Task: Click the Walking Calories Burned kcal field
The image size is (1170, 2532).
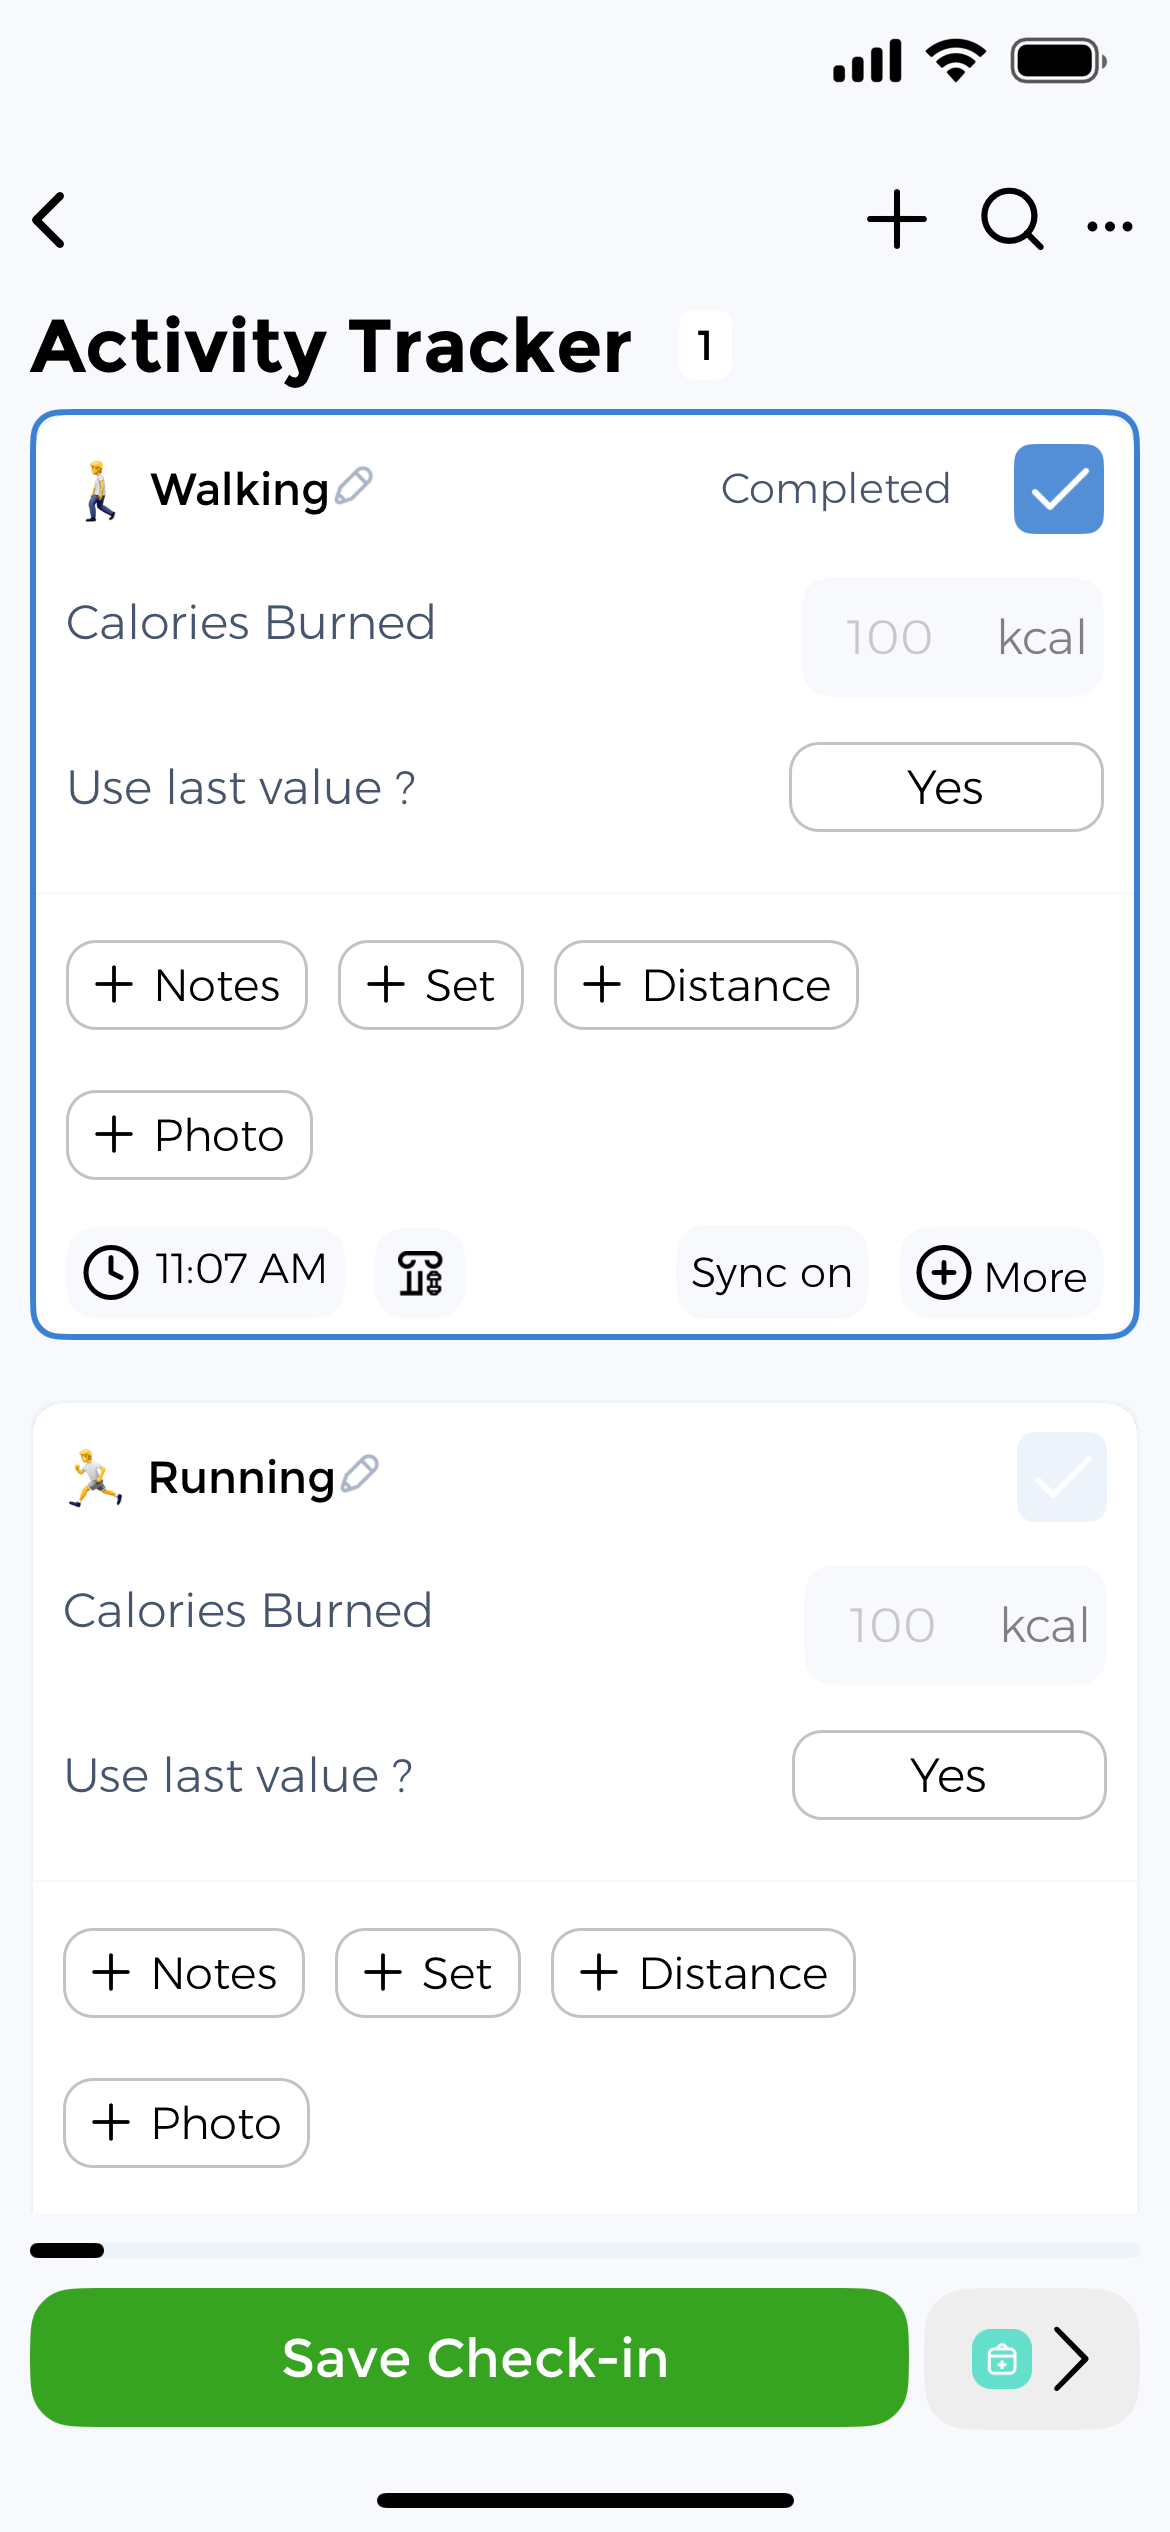Action: 951,637
